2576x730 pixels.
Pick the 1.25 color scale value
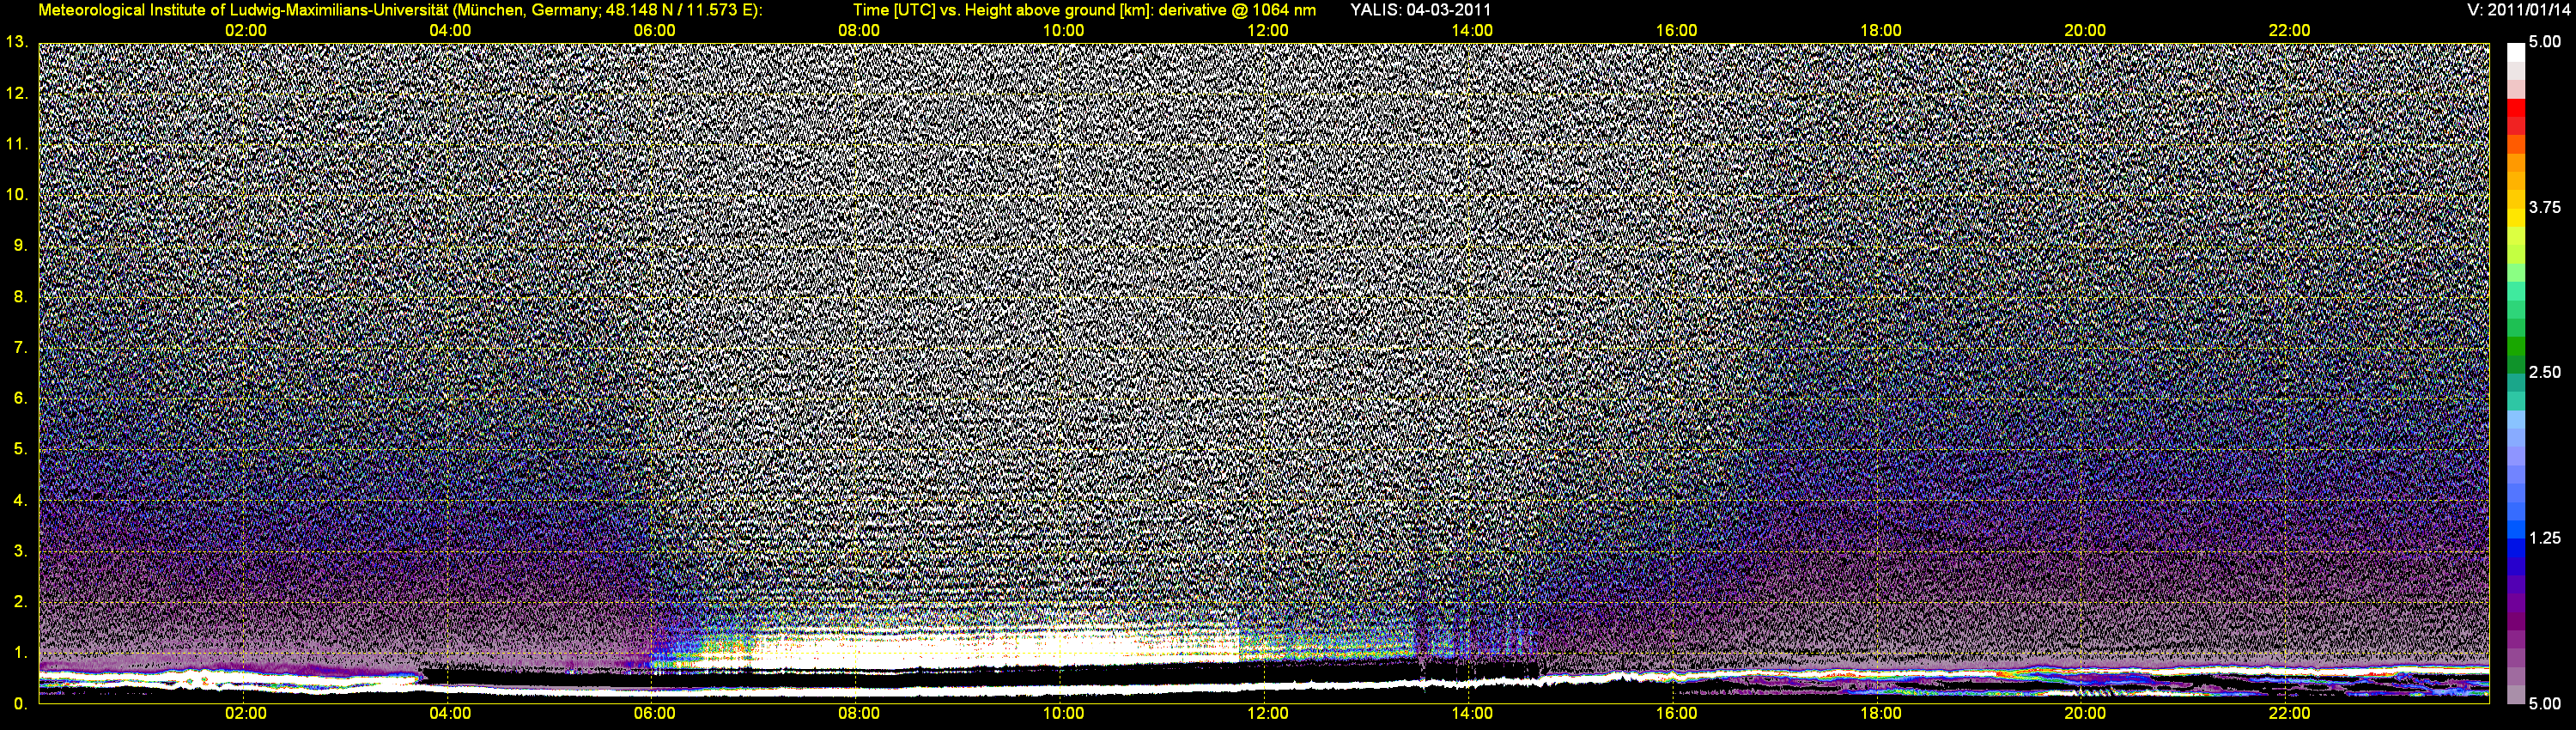tap(2545, 538)
